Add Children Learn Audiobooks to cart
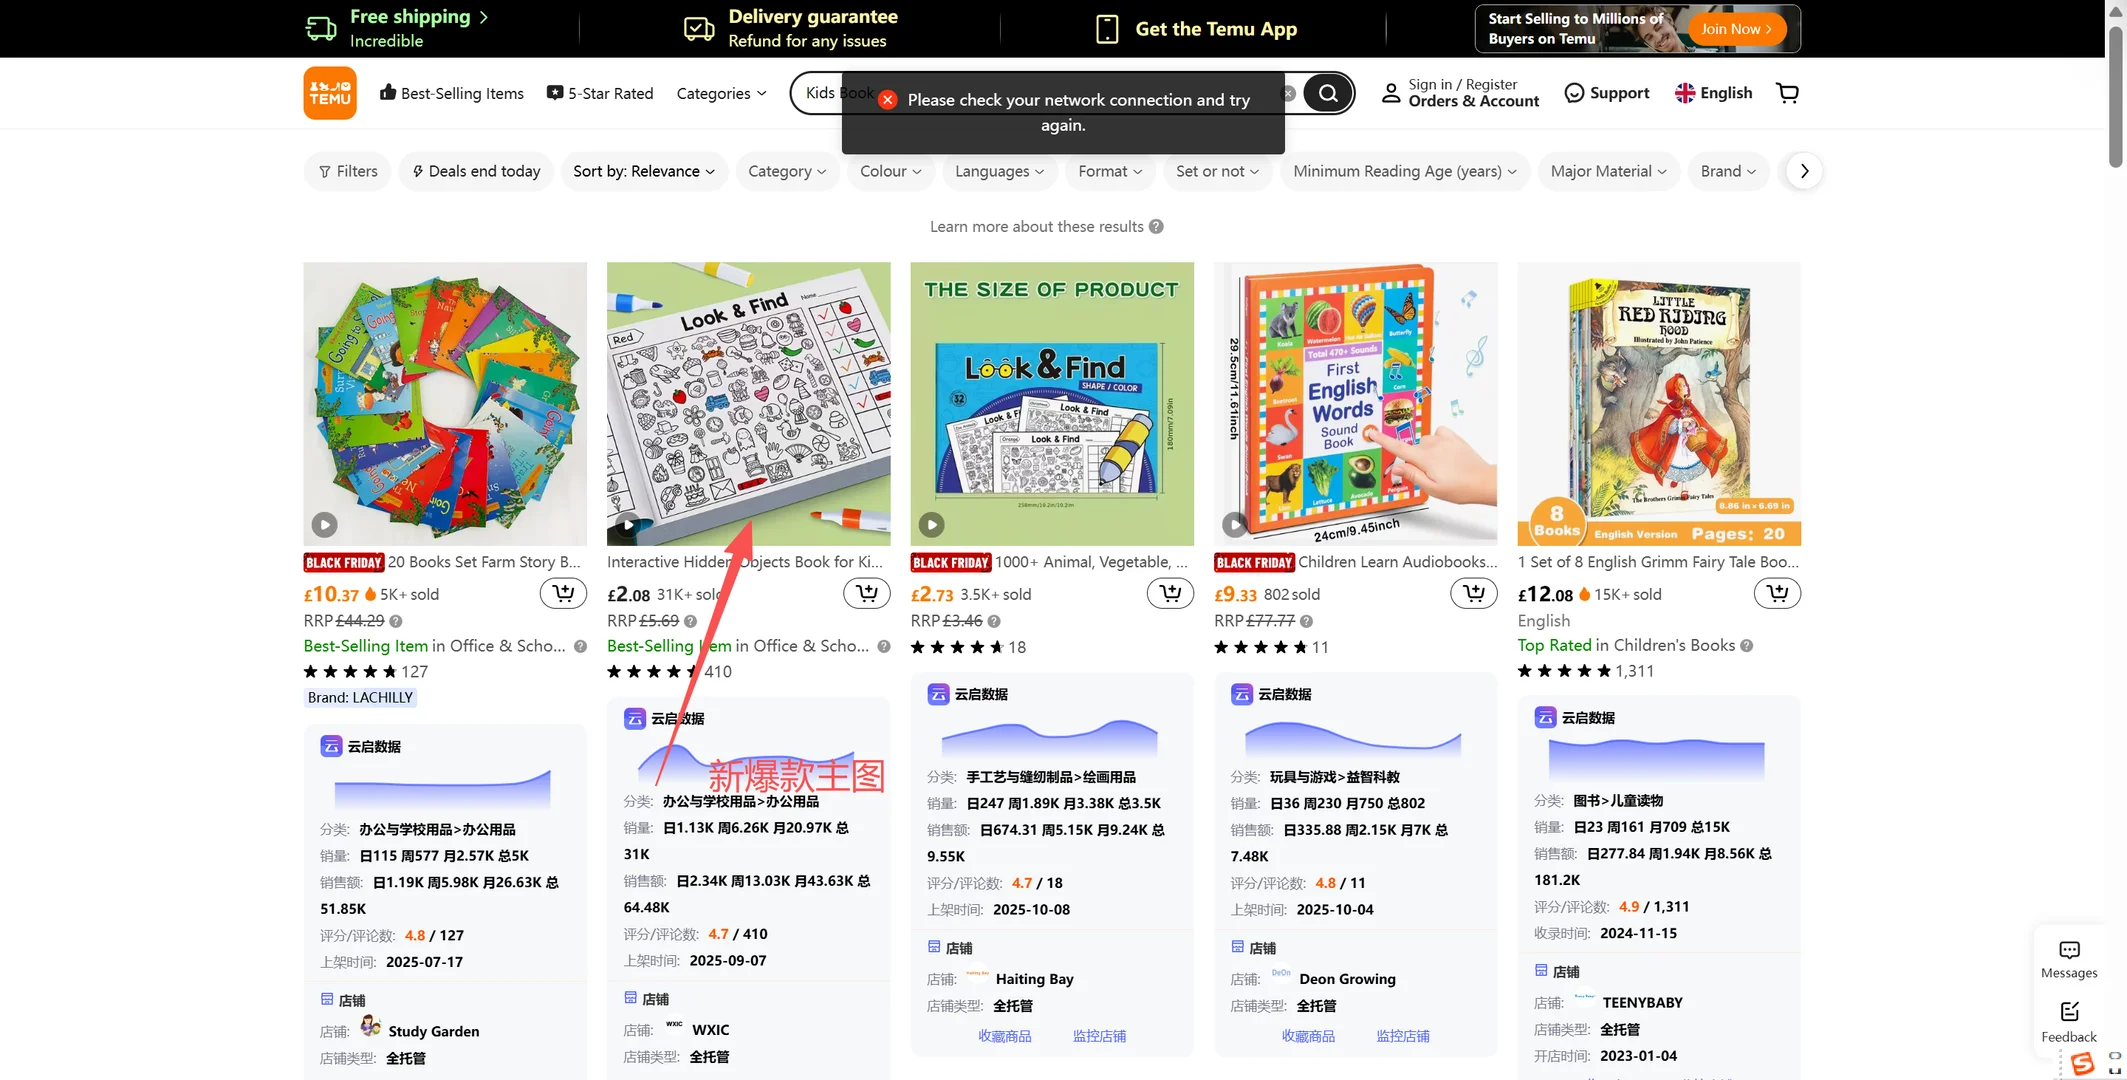2127x1080 pixels. pos(1474,593)
